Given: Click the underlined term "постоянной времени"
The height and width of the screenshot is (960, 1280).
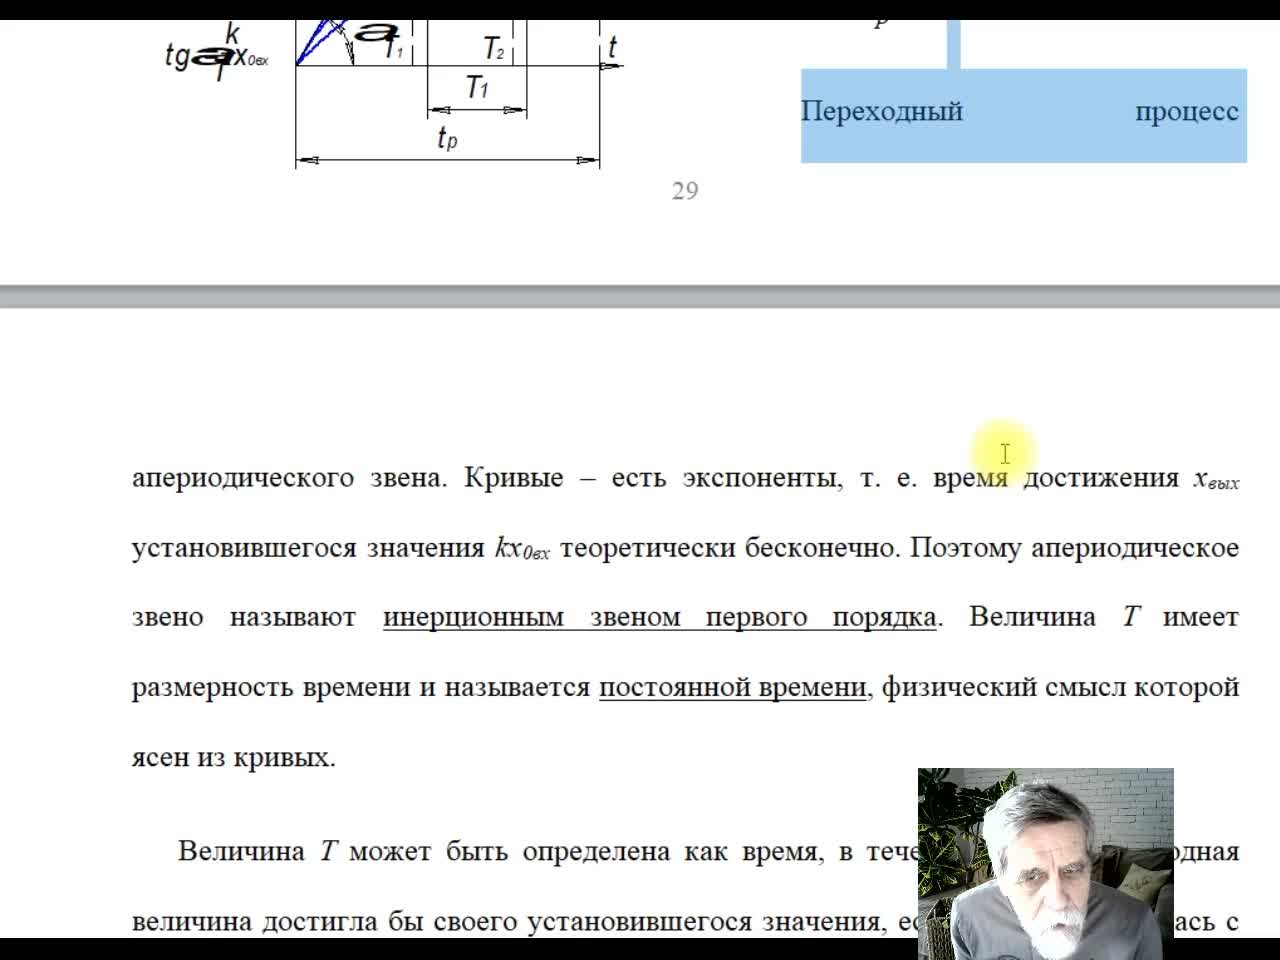Looking at the screenshot, I should coord(732,687).
